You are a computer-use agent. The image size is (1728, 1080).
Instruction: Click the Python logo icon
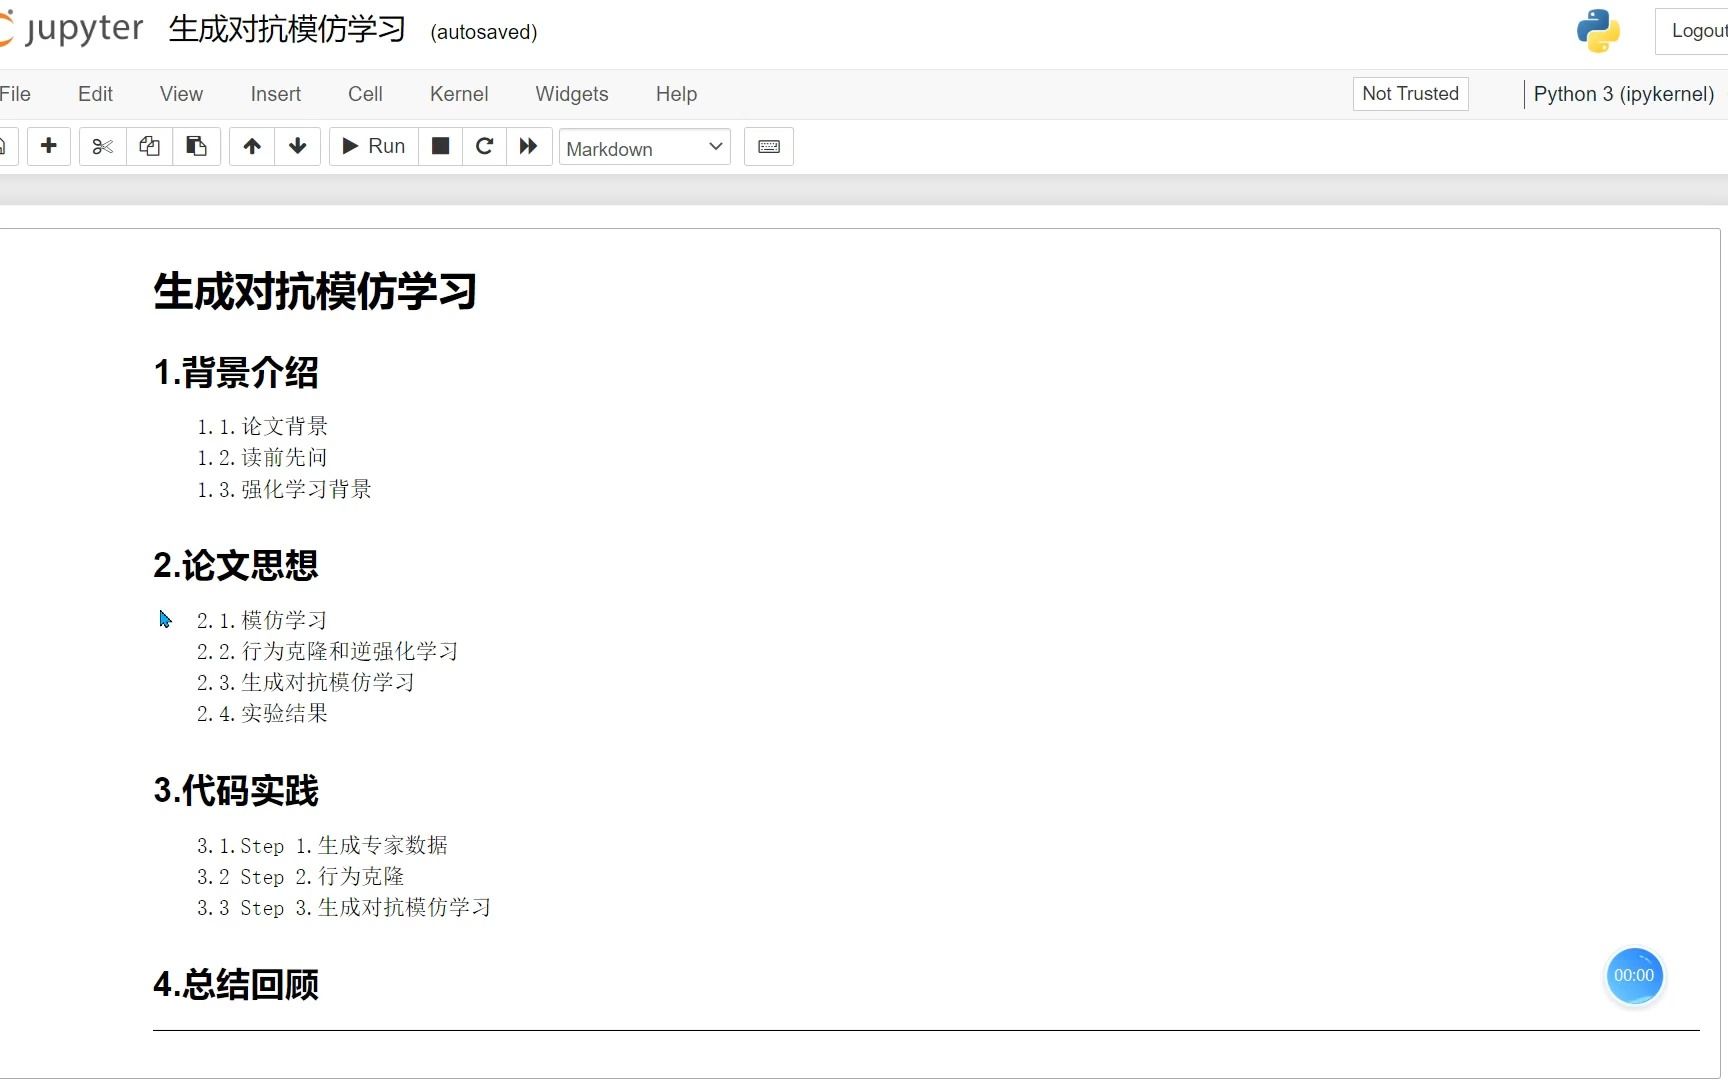point(1598,31)
